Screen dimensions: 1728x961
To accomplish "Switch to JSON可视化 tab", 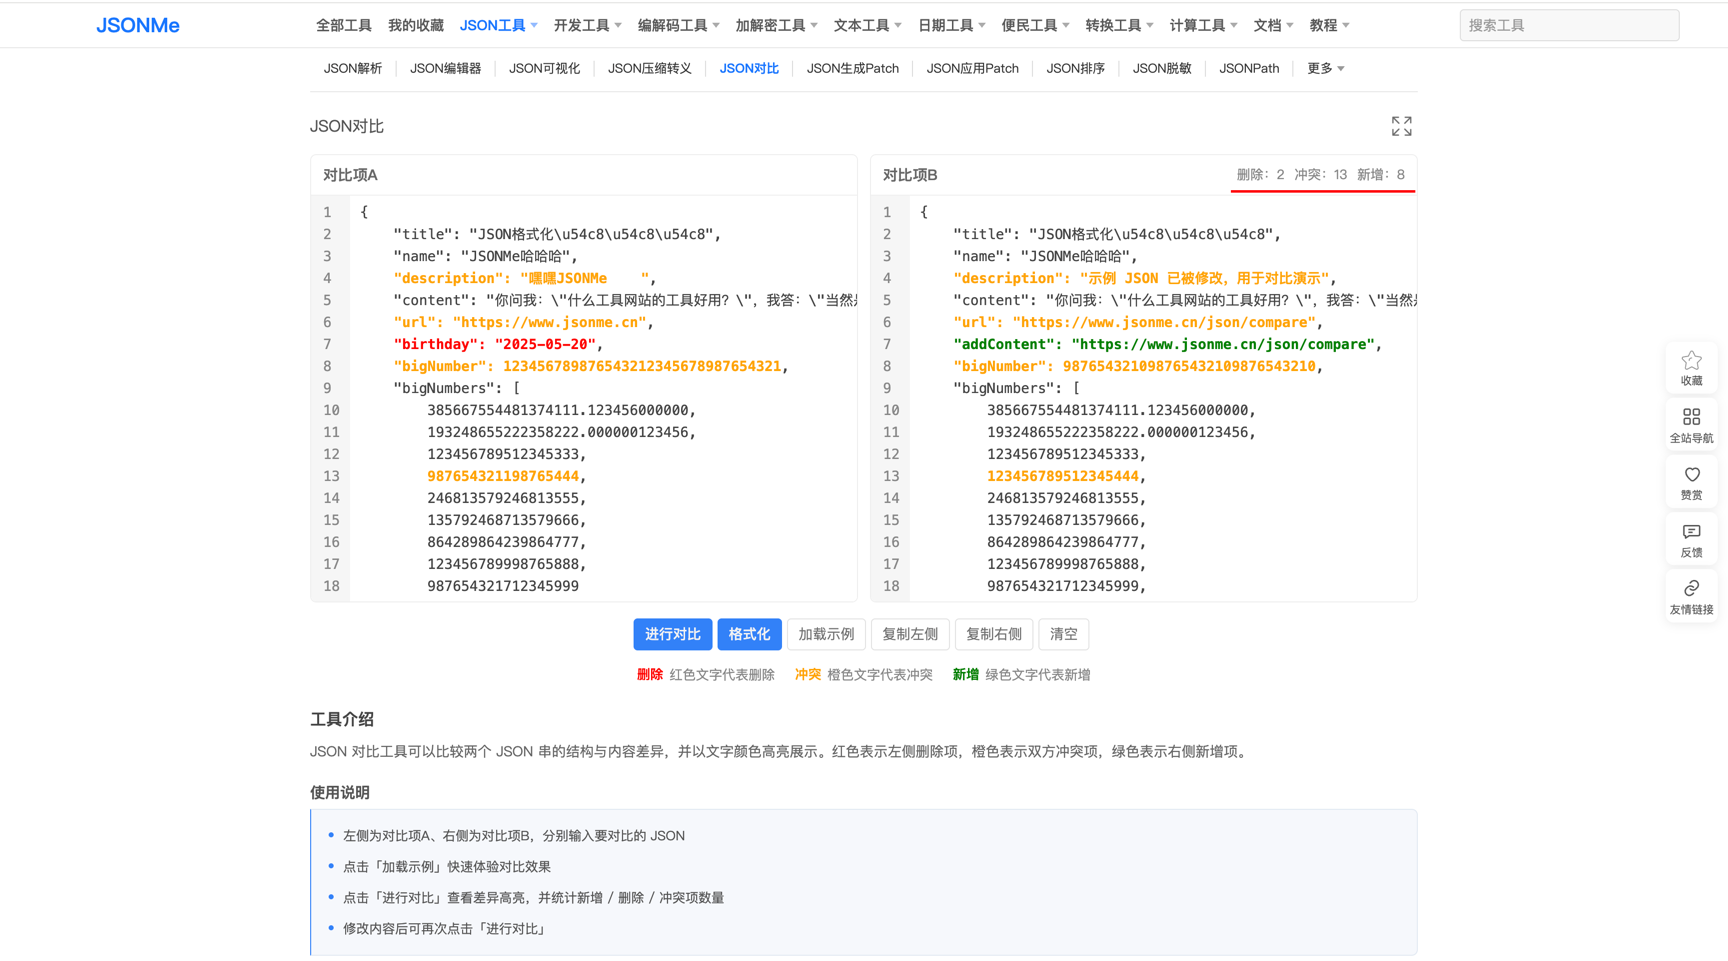I will 544,68.
